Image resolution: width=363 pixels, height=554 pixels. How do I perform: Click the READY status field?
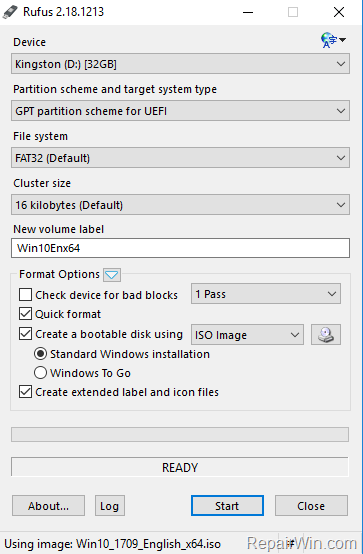pyautogui.click(x=180, y=467)
